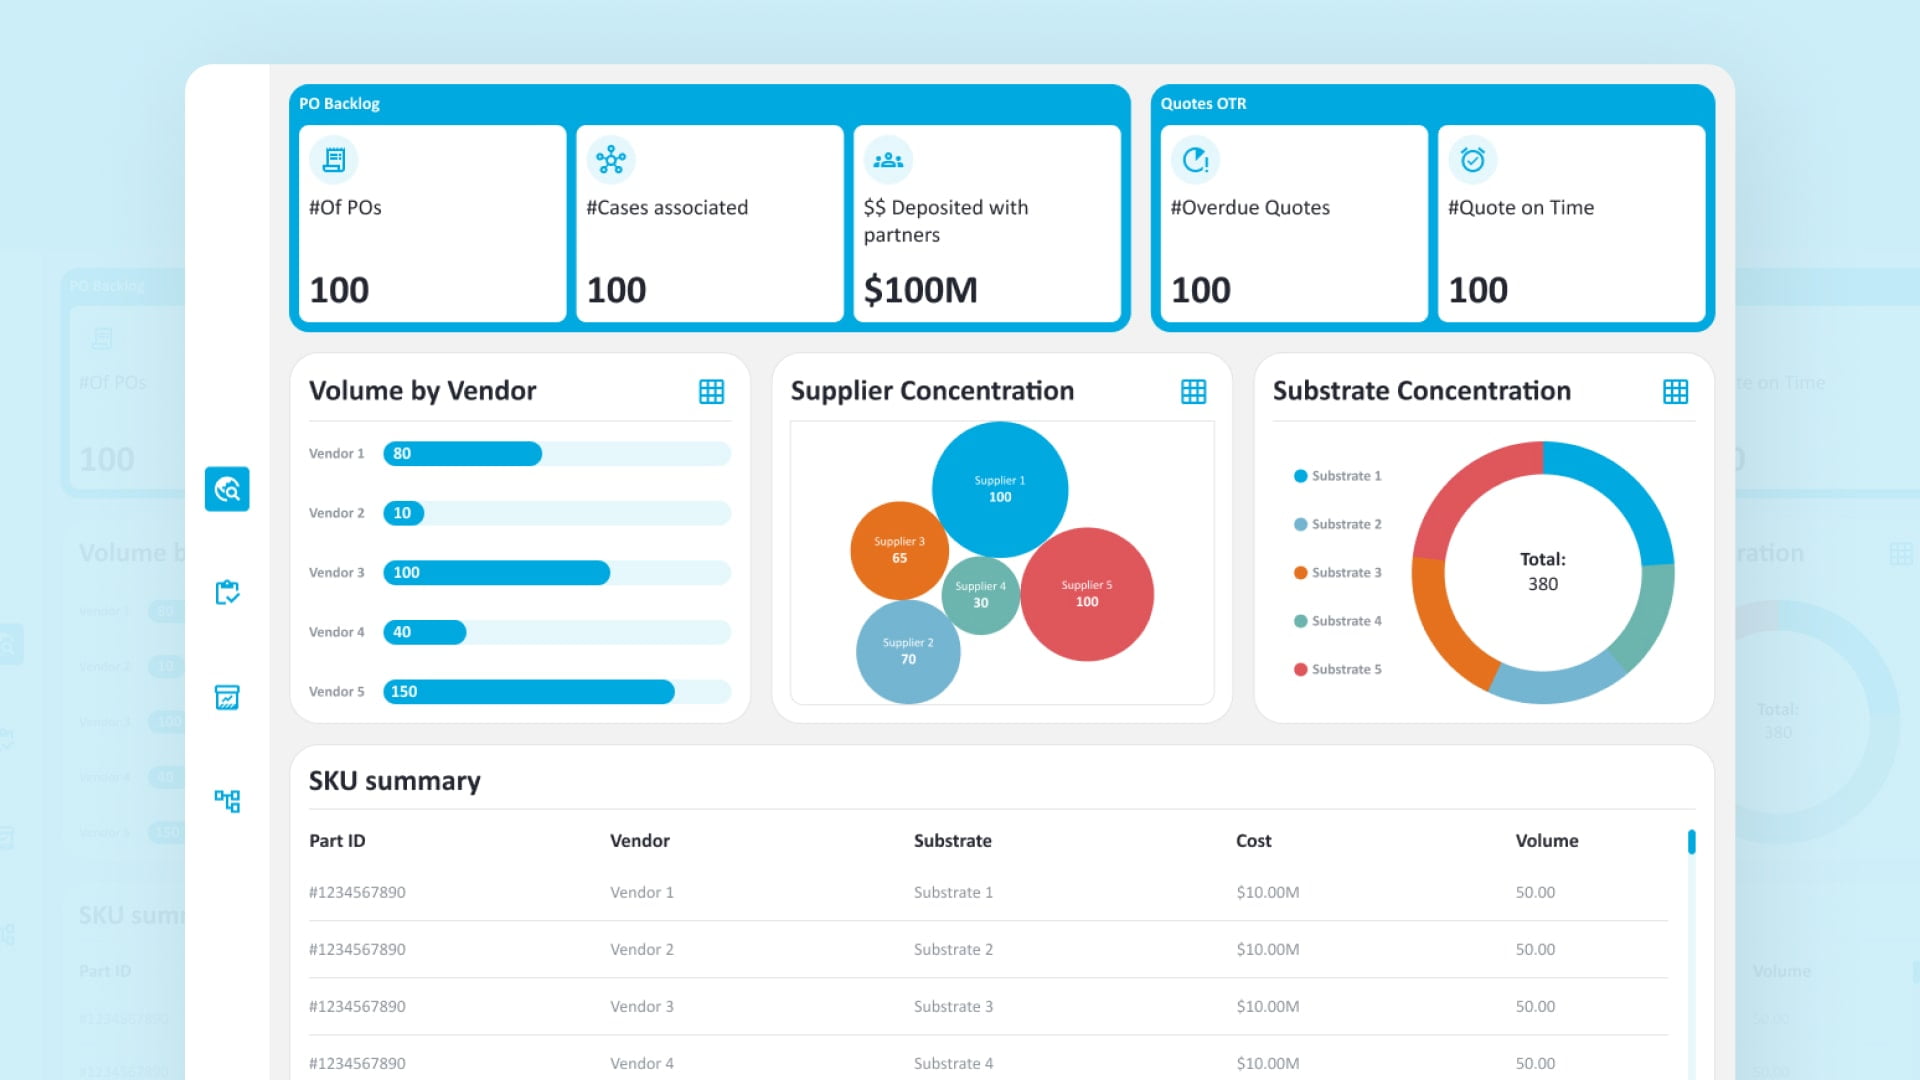Click the quote on time alarm icon
Image resolution: width=1920 pixels, height=1080 pixels.
pyautogui.click(x=1472, y=160)
